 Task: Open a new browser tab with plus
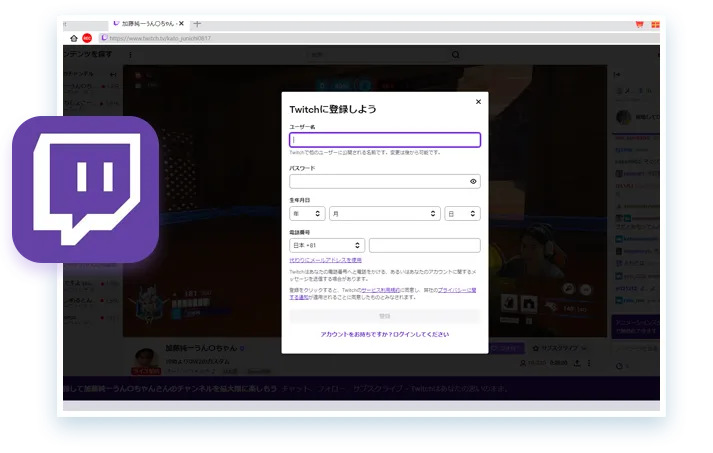[197, 23]
